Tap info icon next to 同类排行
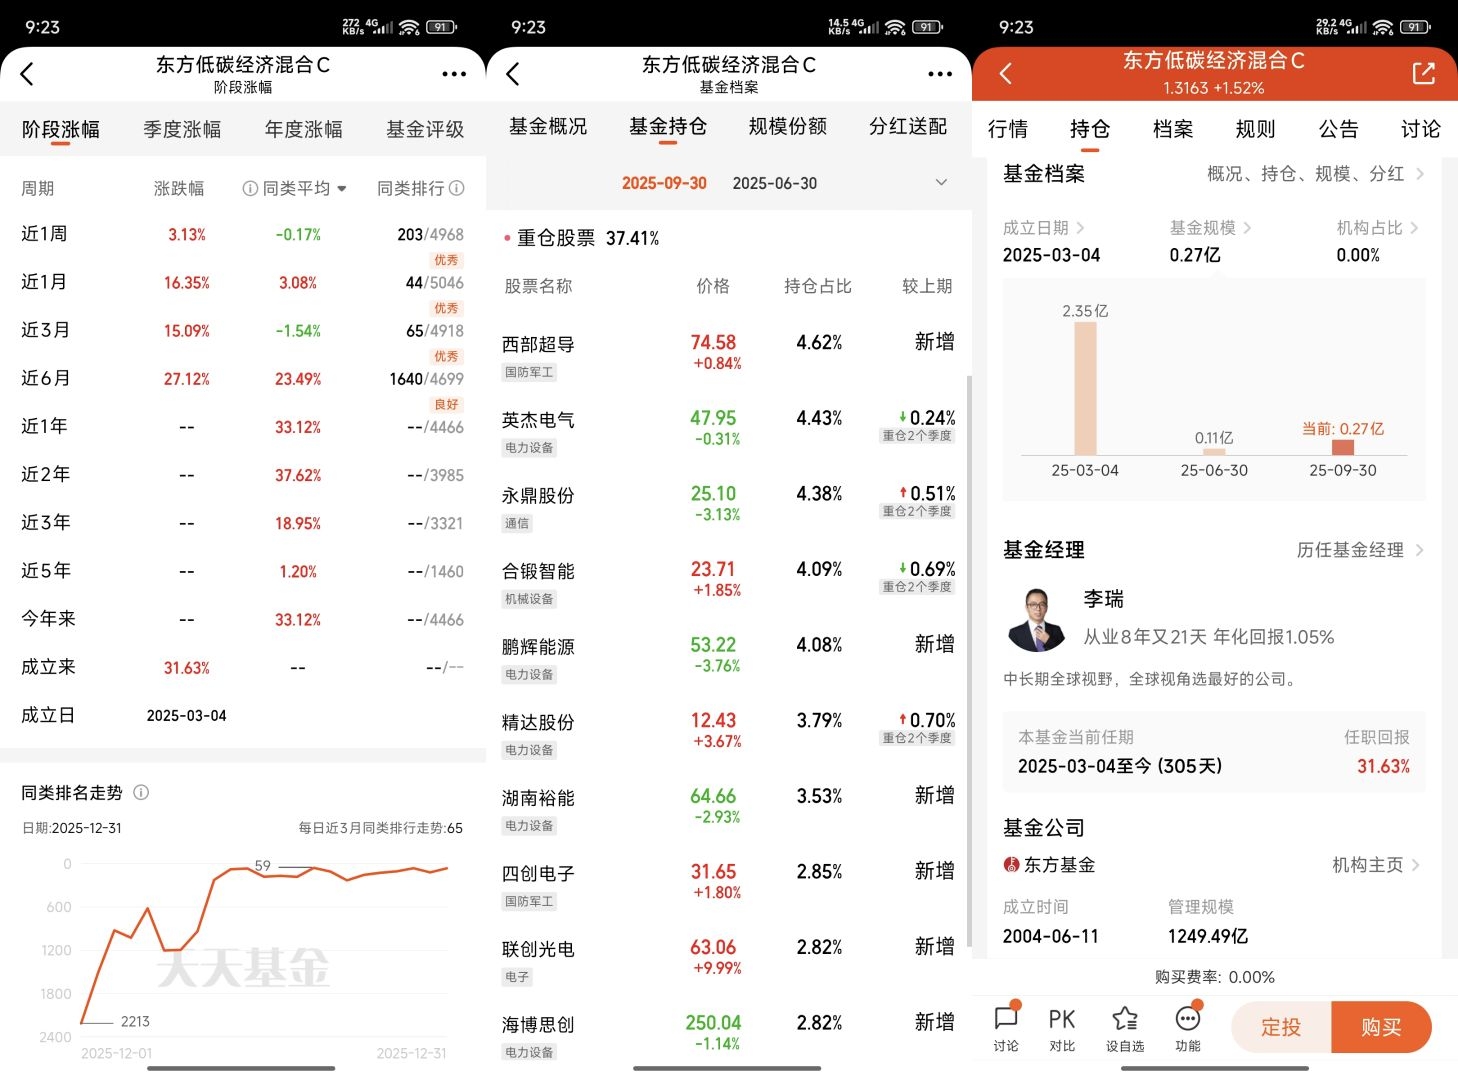This screenshot has width=1458, height=1080. 457,188
